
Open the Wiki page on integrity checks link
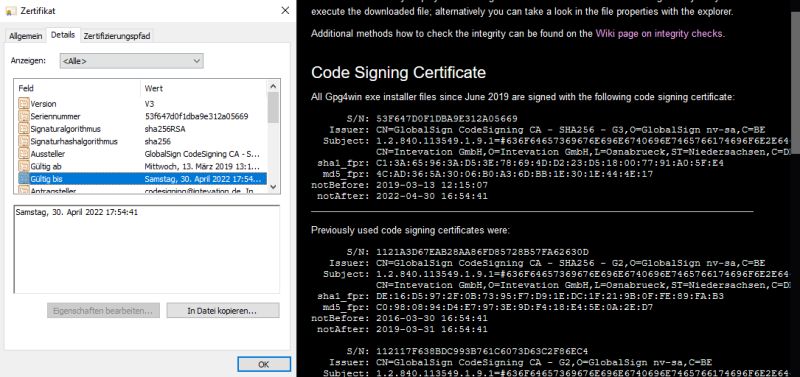[x=659, y=34]
